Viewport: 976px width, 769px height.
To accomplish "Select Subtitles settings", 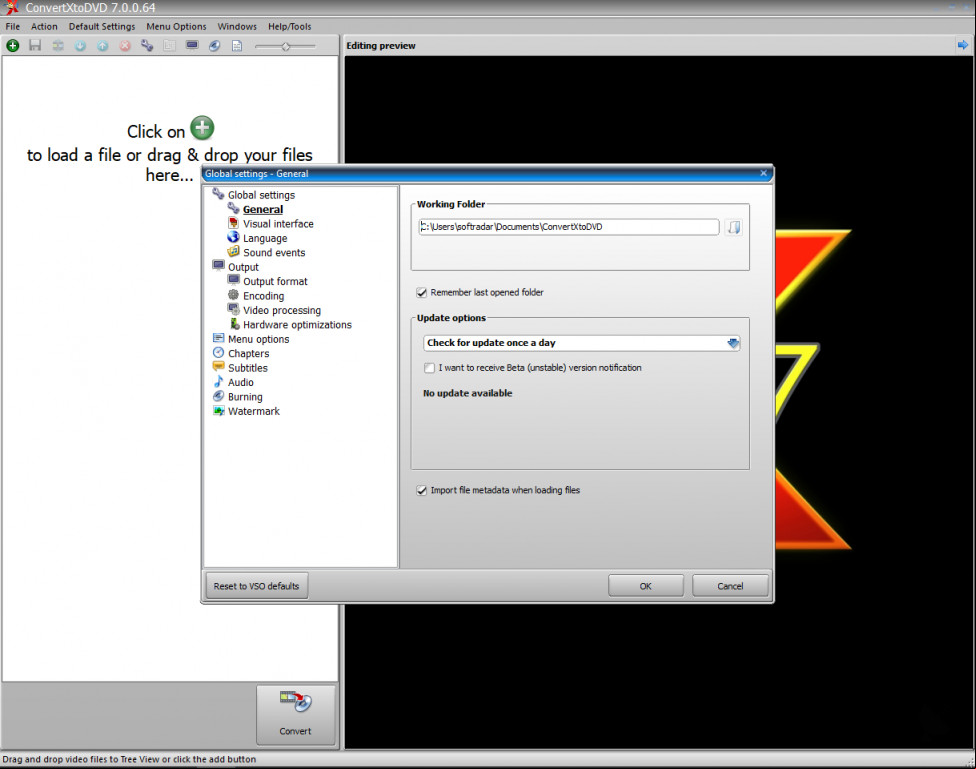I will [248, 367].
